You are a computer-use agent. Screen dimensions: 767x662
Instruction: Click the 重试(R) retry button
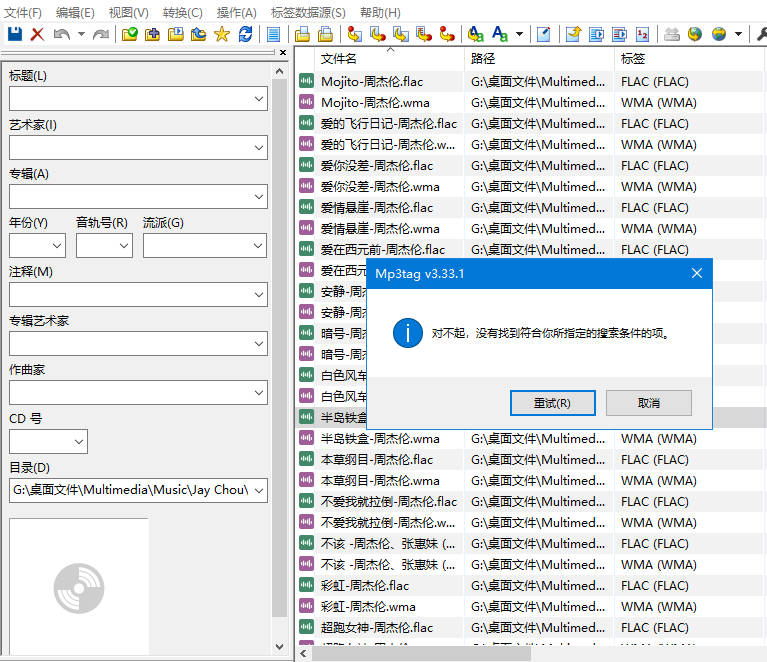pyautogui.click(x=552, y=403)
